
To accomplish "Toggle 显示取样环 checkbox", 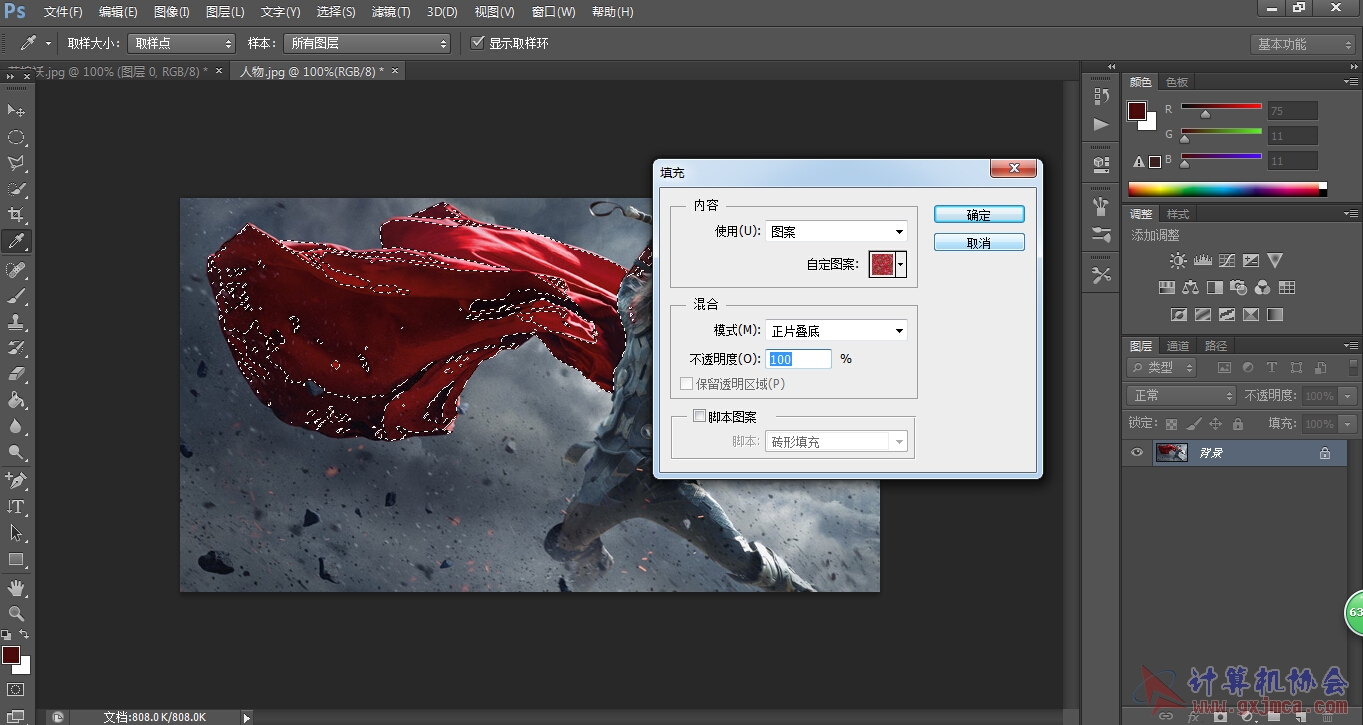I will pos(478,43).
